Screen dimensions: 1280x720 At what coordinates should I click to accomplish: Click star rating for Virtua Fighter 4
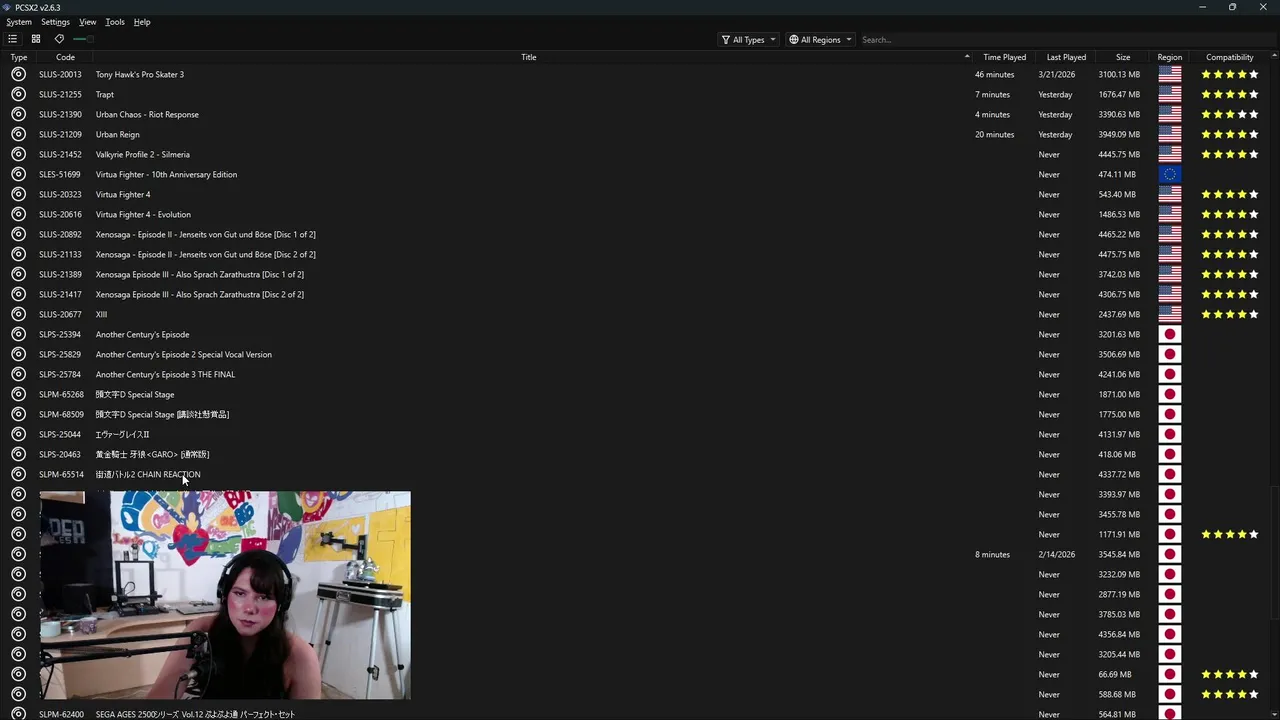pyautogui.click(x=1229, y=194)
